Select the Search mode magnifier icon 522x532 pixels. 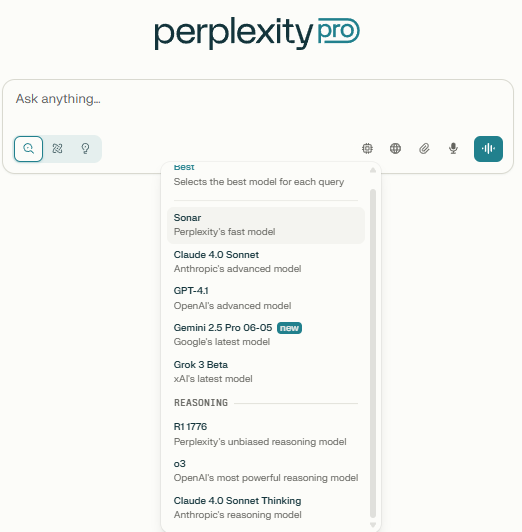click(28, 149)
